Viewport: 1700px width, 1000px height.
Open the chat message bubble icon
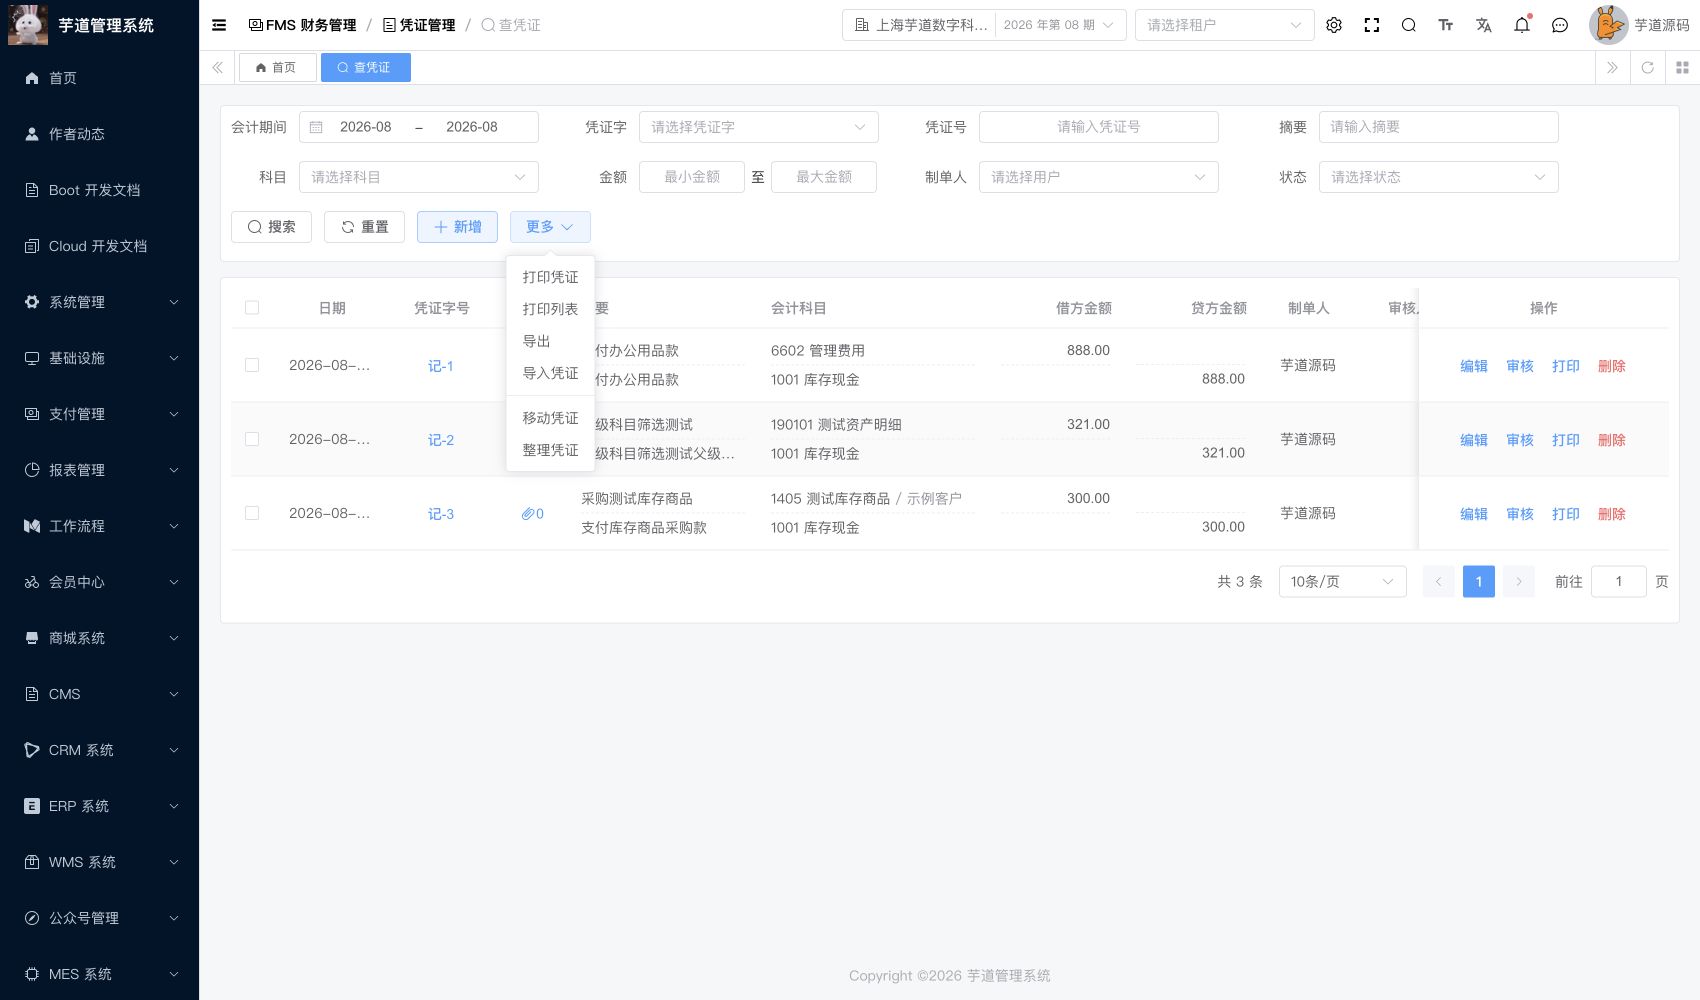click(x=1560, y=25)
